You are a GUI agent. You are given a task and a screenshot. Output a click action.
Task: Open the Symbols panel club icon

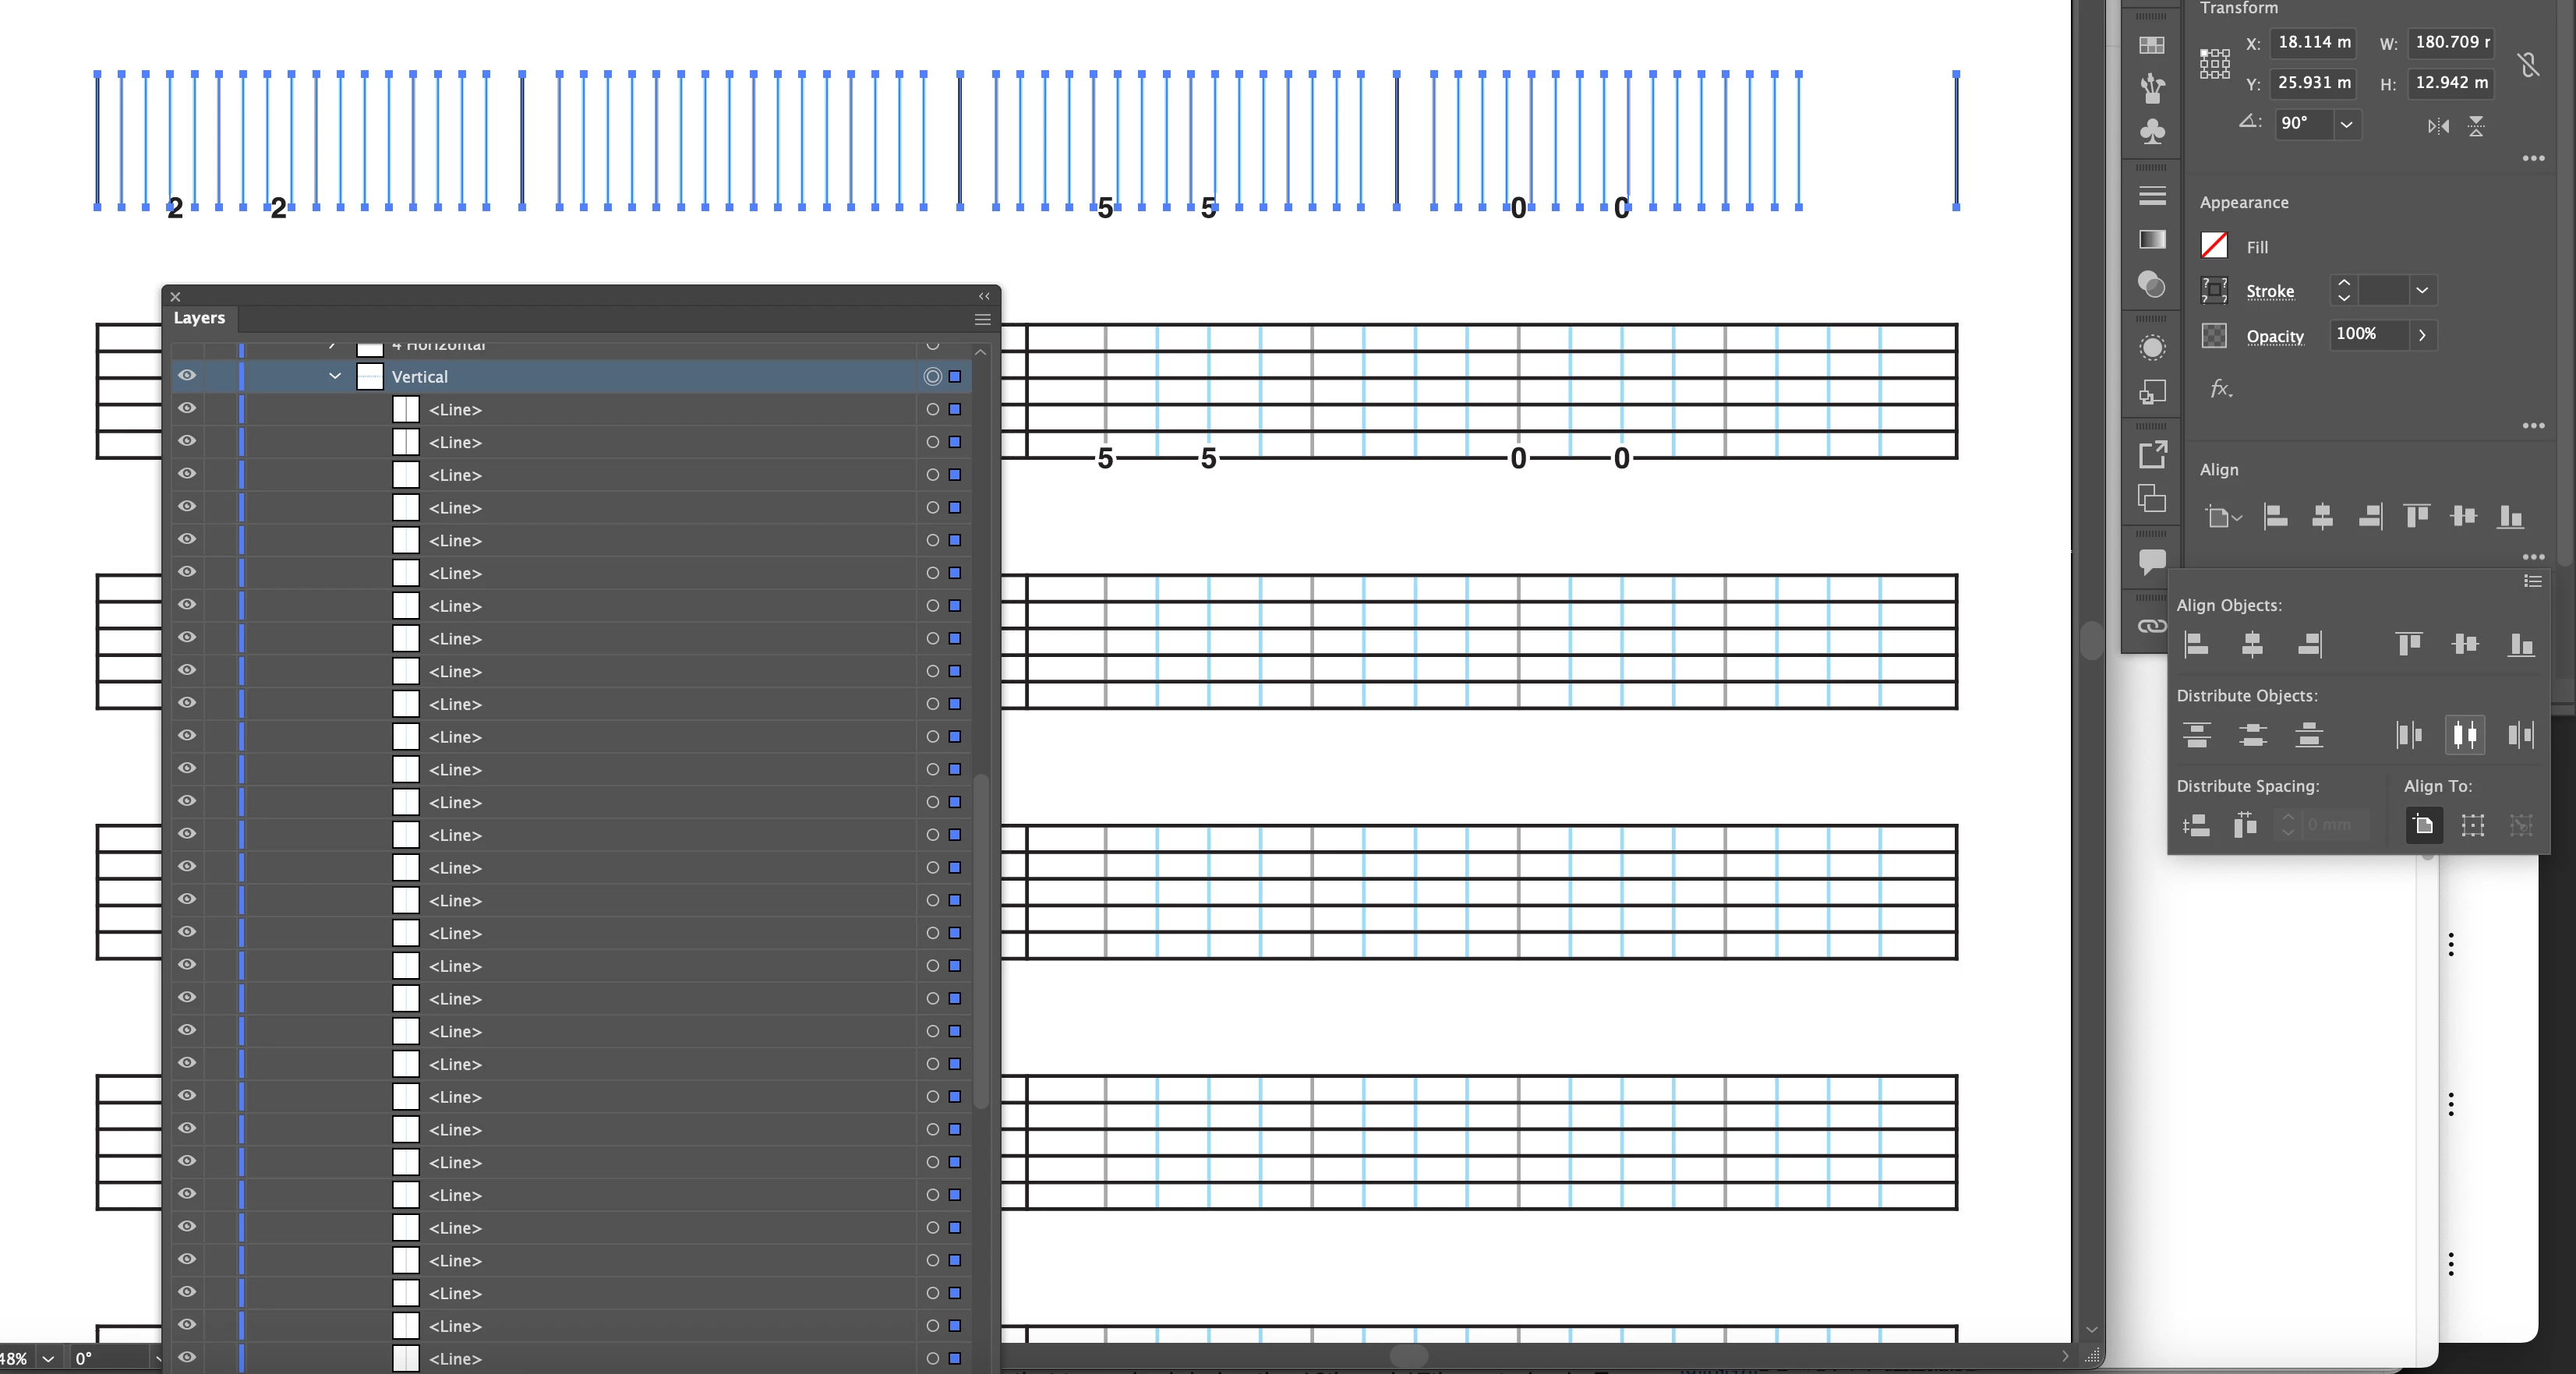point(2152,131)
